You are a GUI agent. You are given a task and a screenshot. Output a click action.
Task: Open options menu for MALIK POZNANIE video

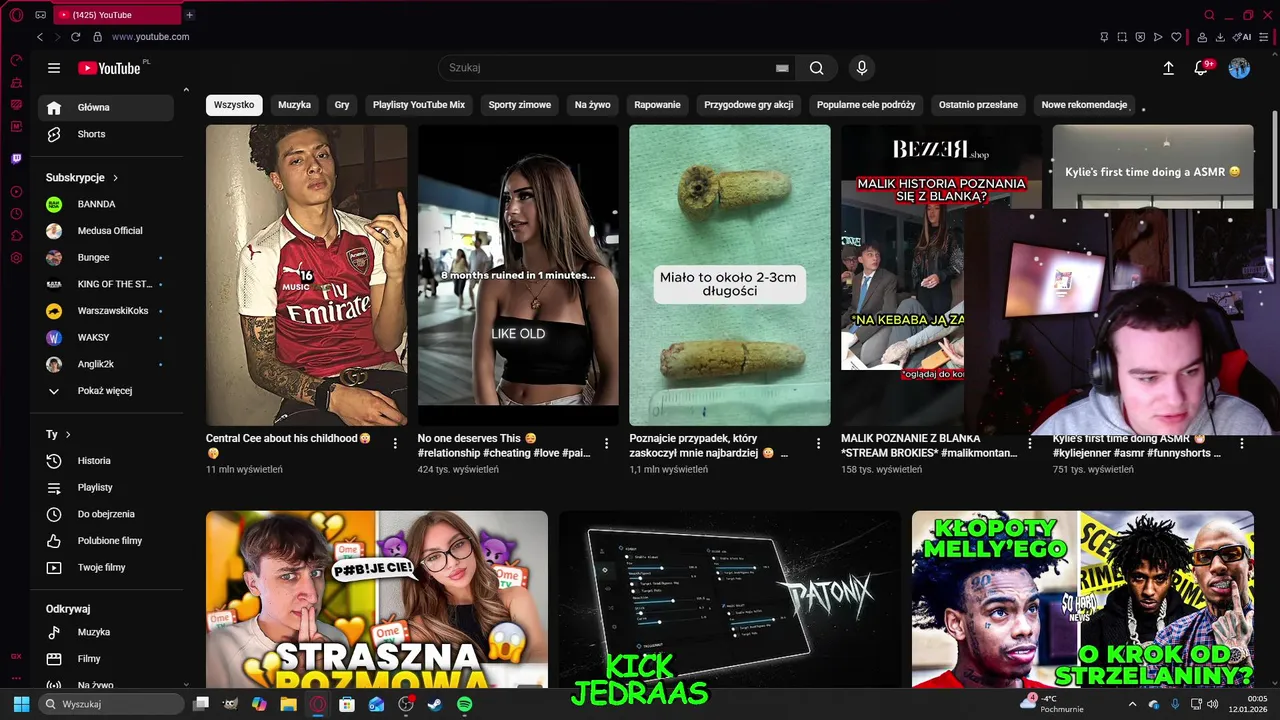1030,443
